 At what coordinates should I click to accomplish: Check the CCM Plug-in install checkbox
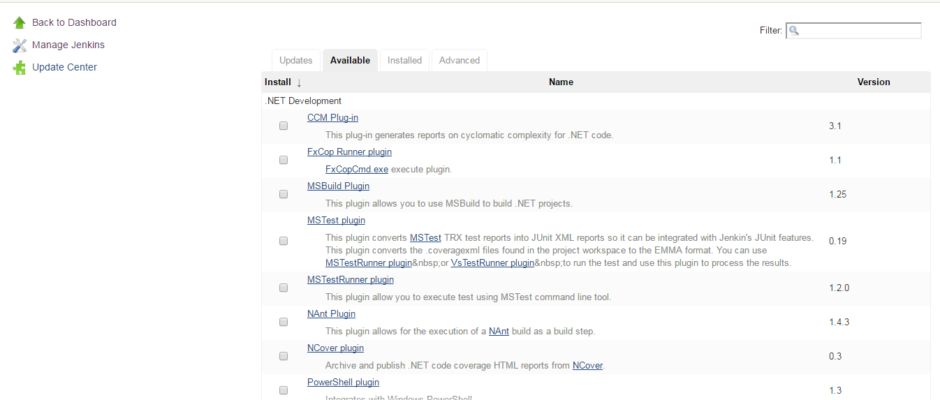click(283, 126)
